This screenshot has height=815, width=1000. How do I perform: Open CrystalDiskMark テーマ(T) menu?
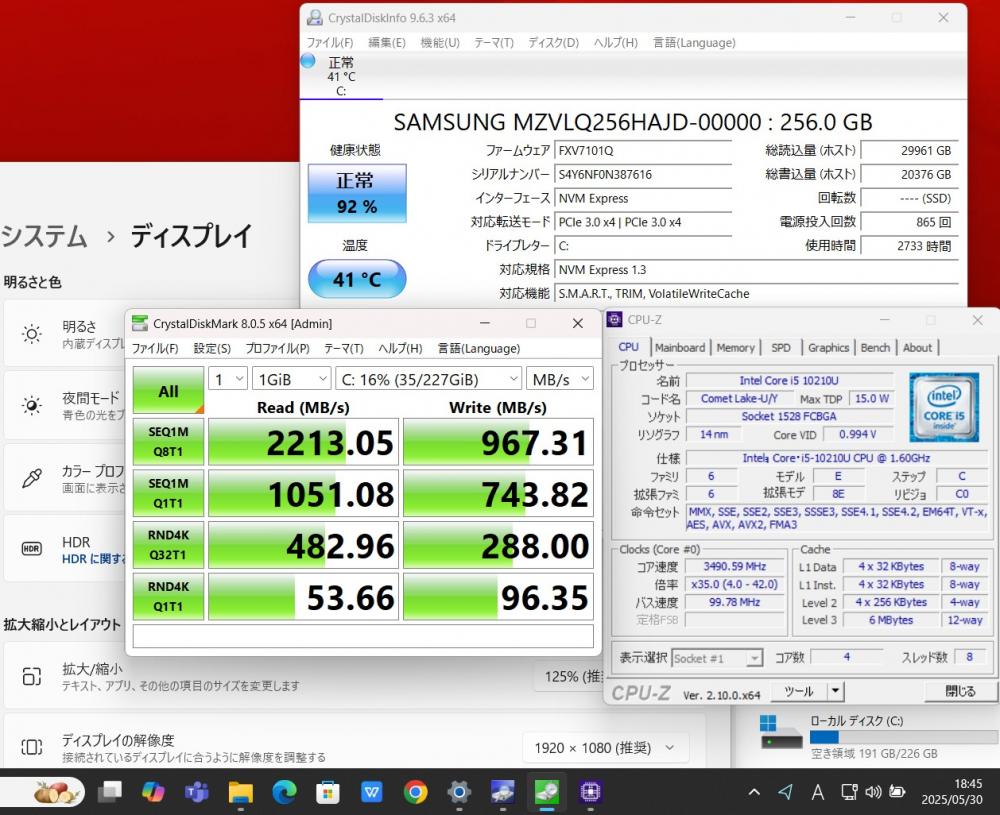344,348
